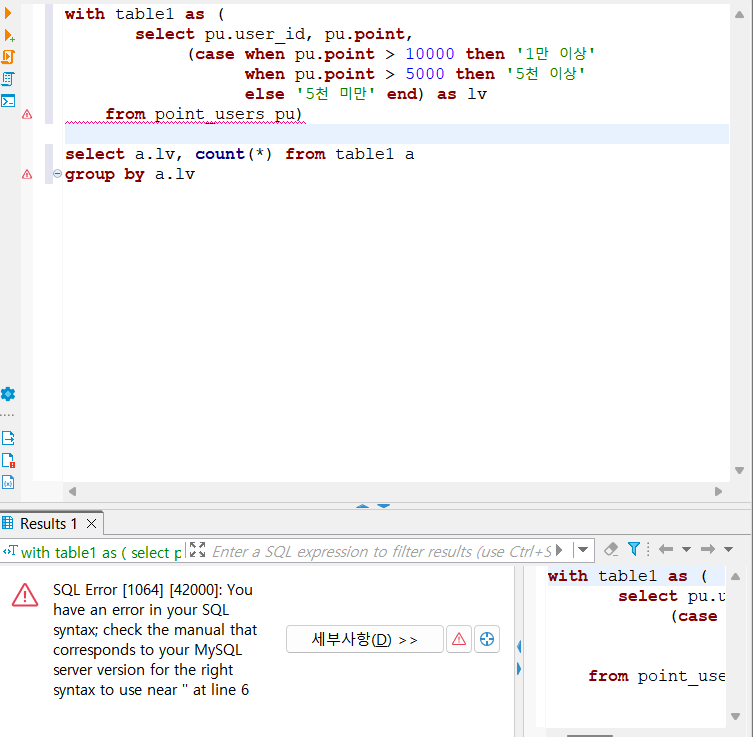
Task: Open the SQL console terminal icon
Action: [8, 101]
